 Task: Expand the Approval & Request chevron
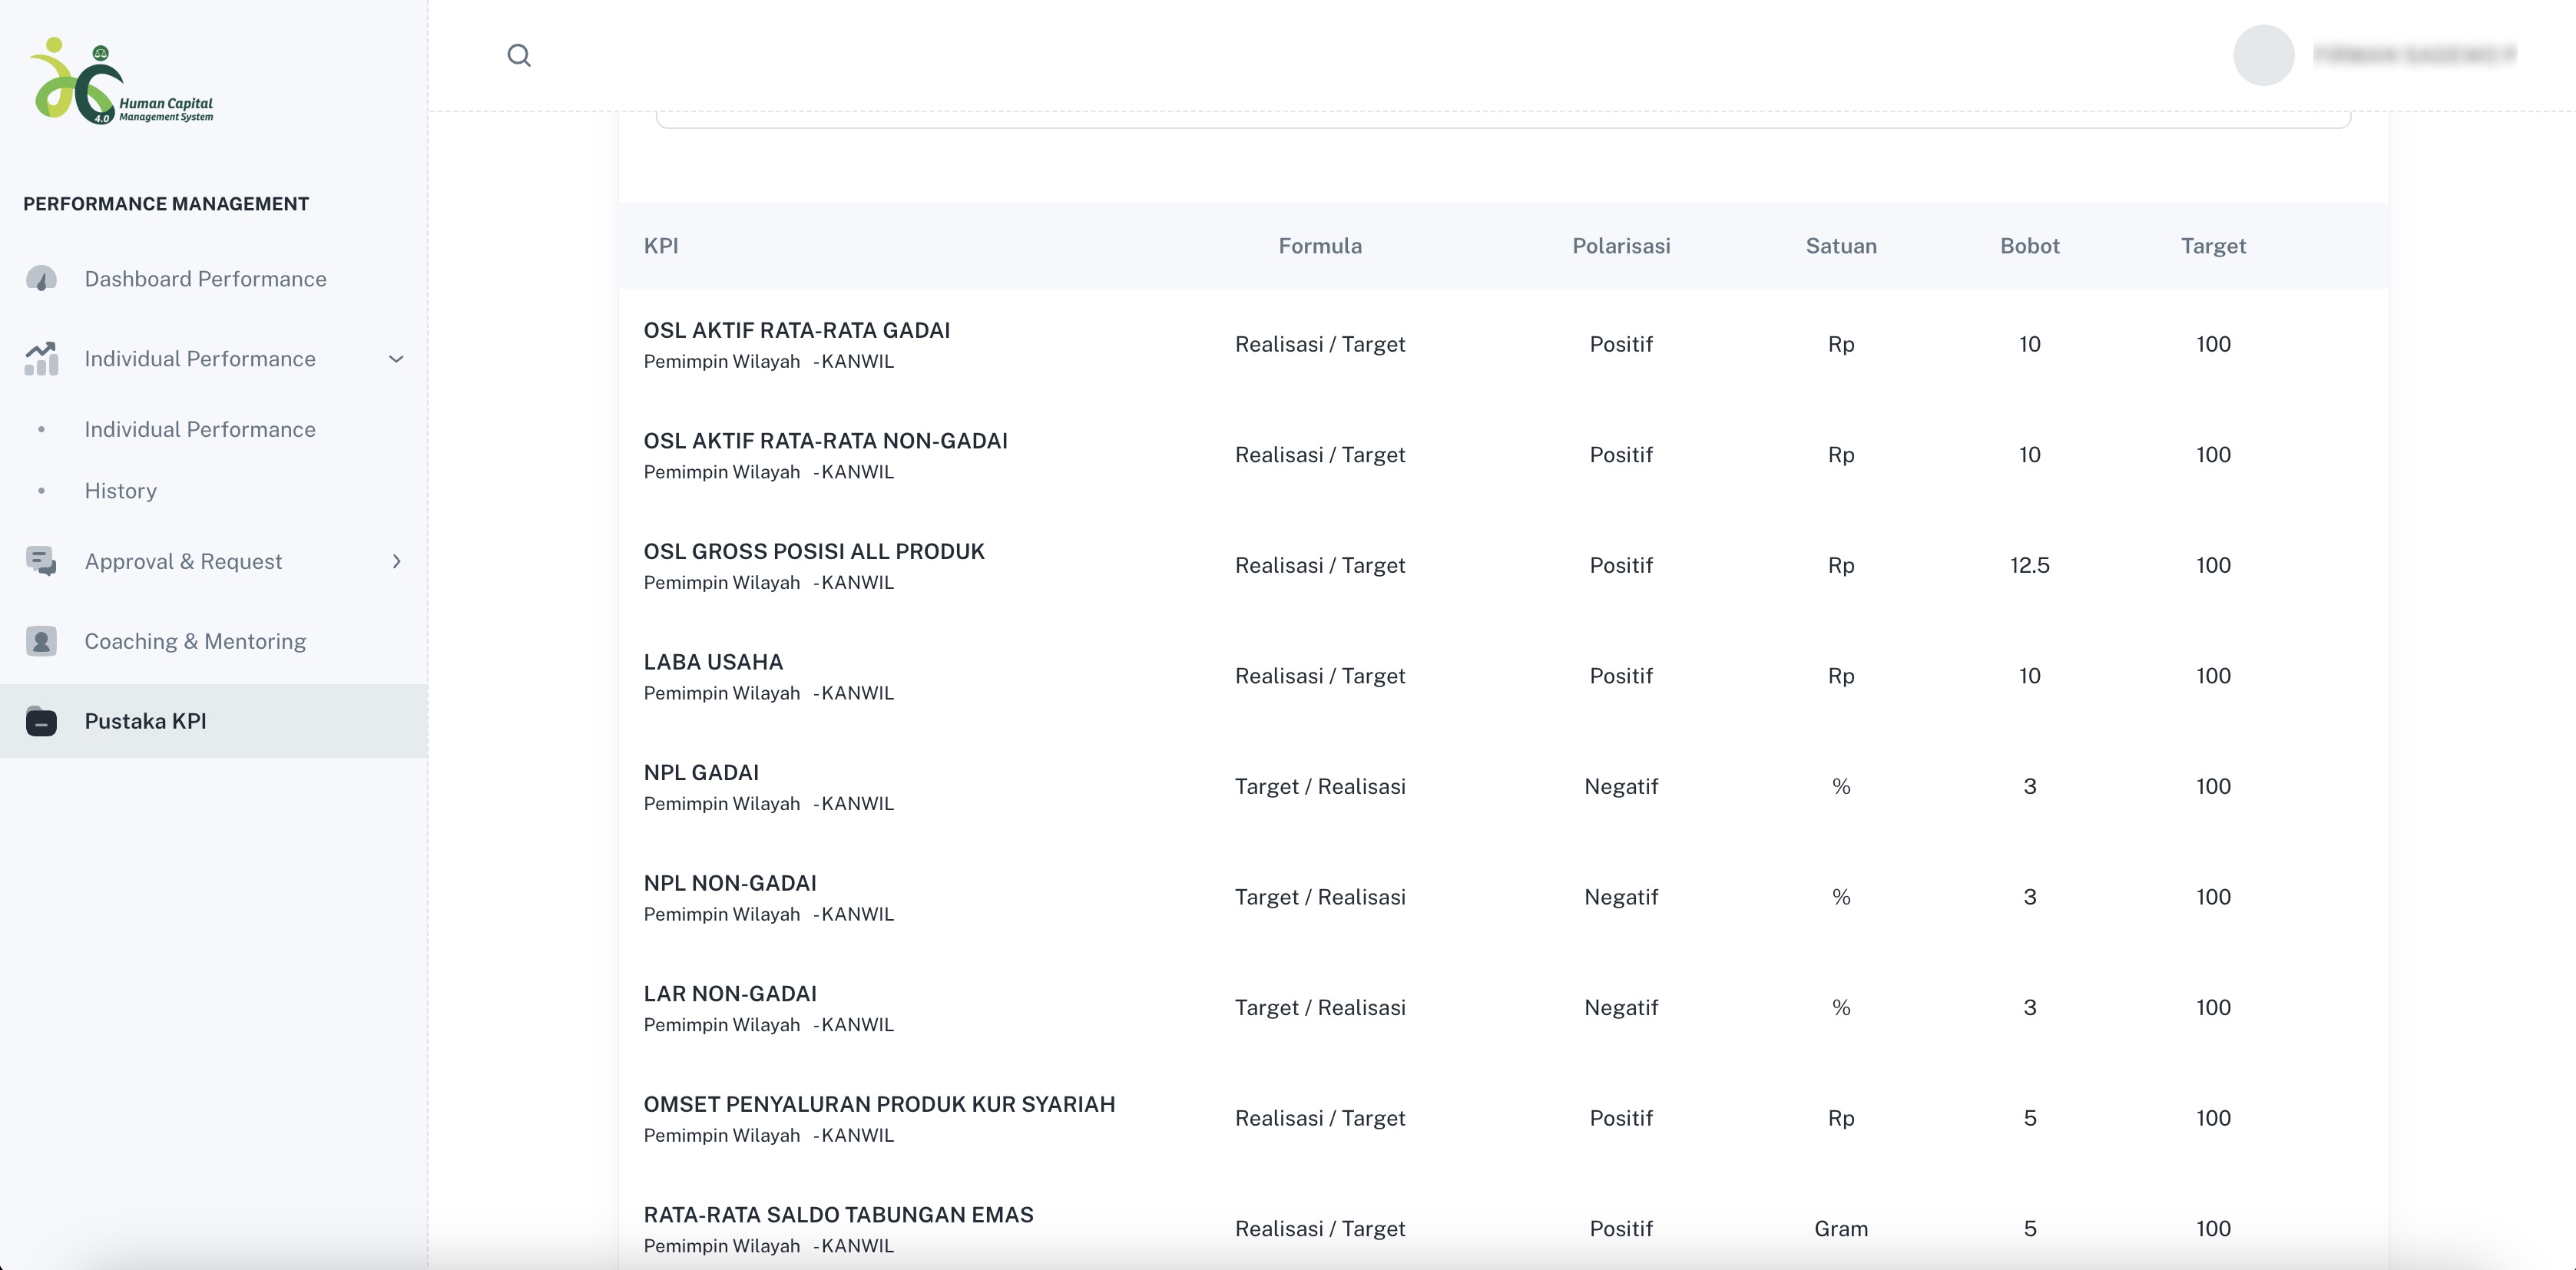pyautogui.click(x=396, y=561)
